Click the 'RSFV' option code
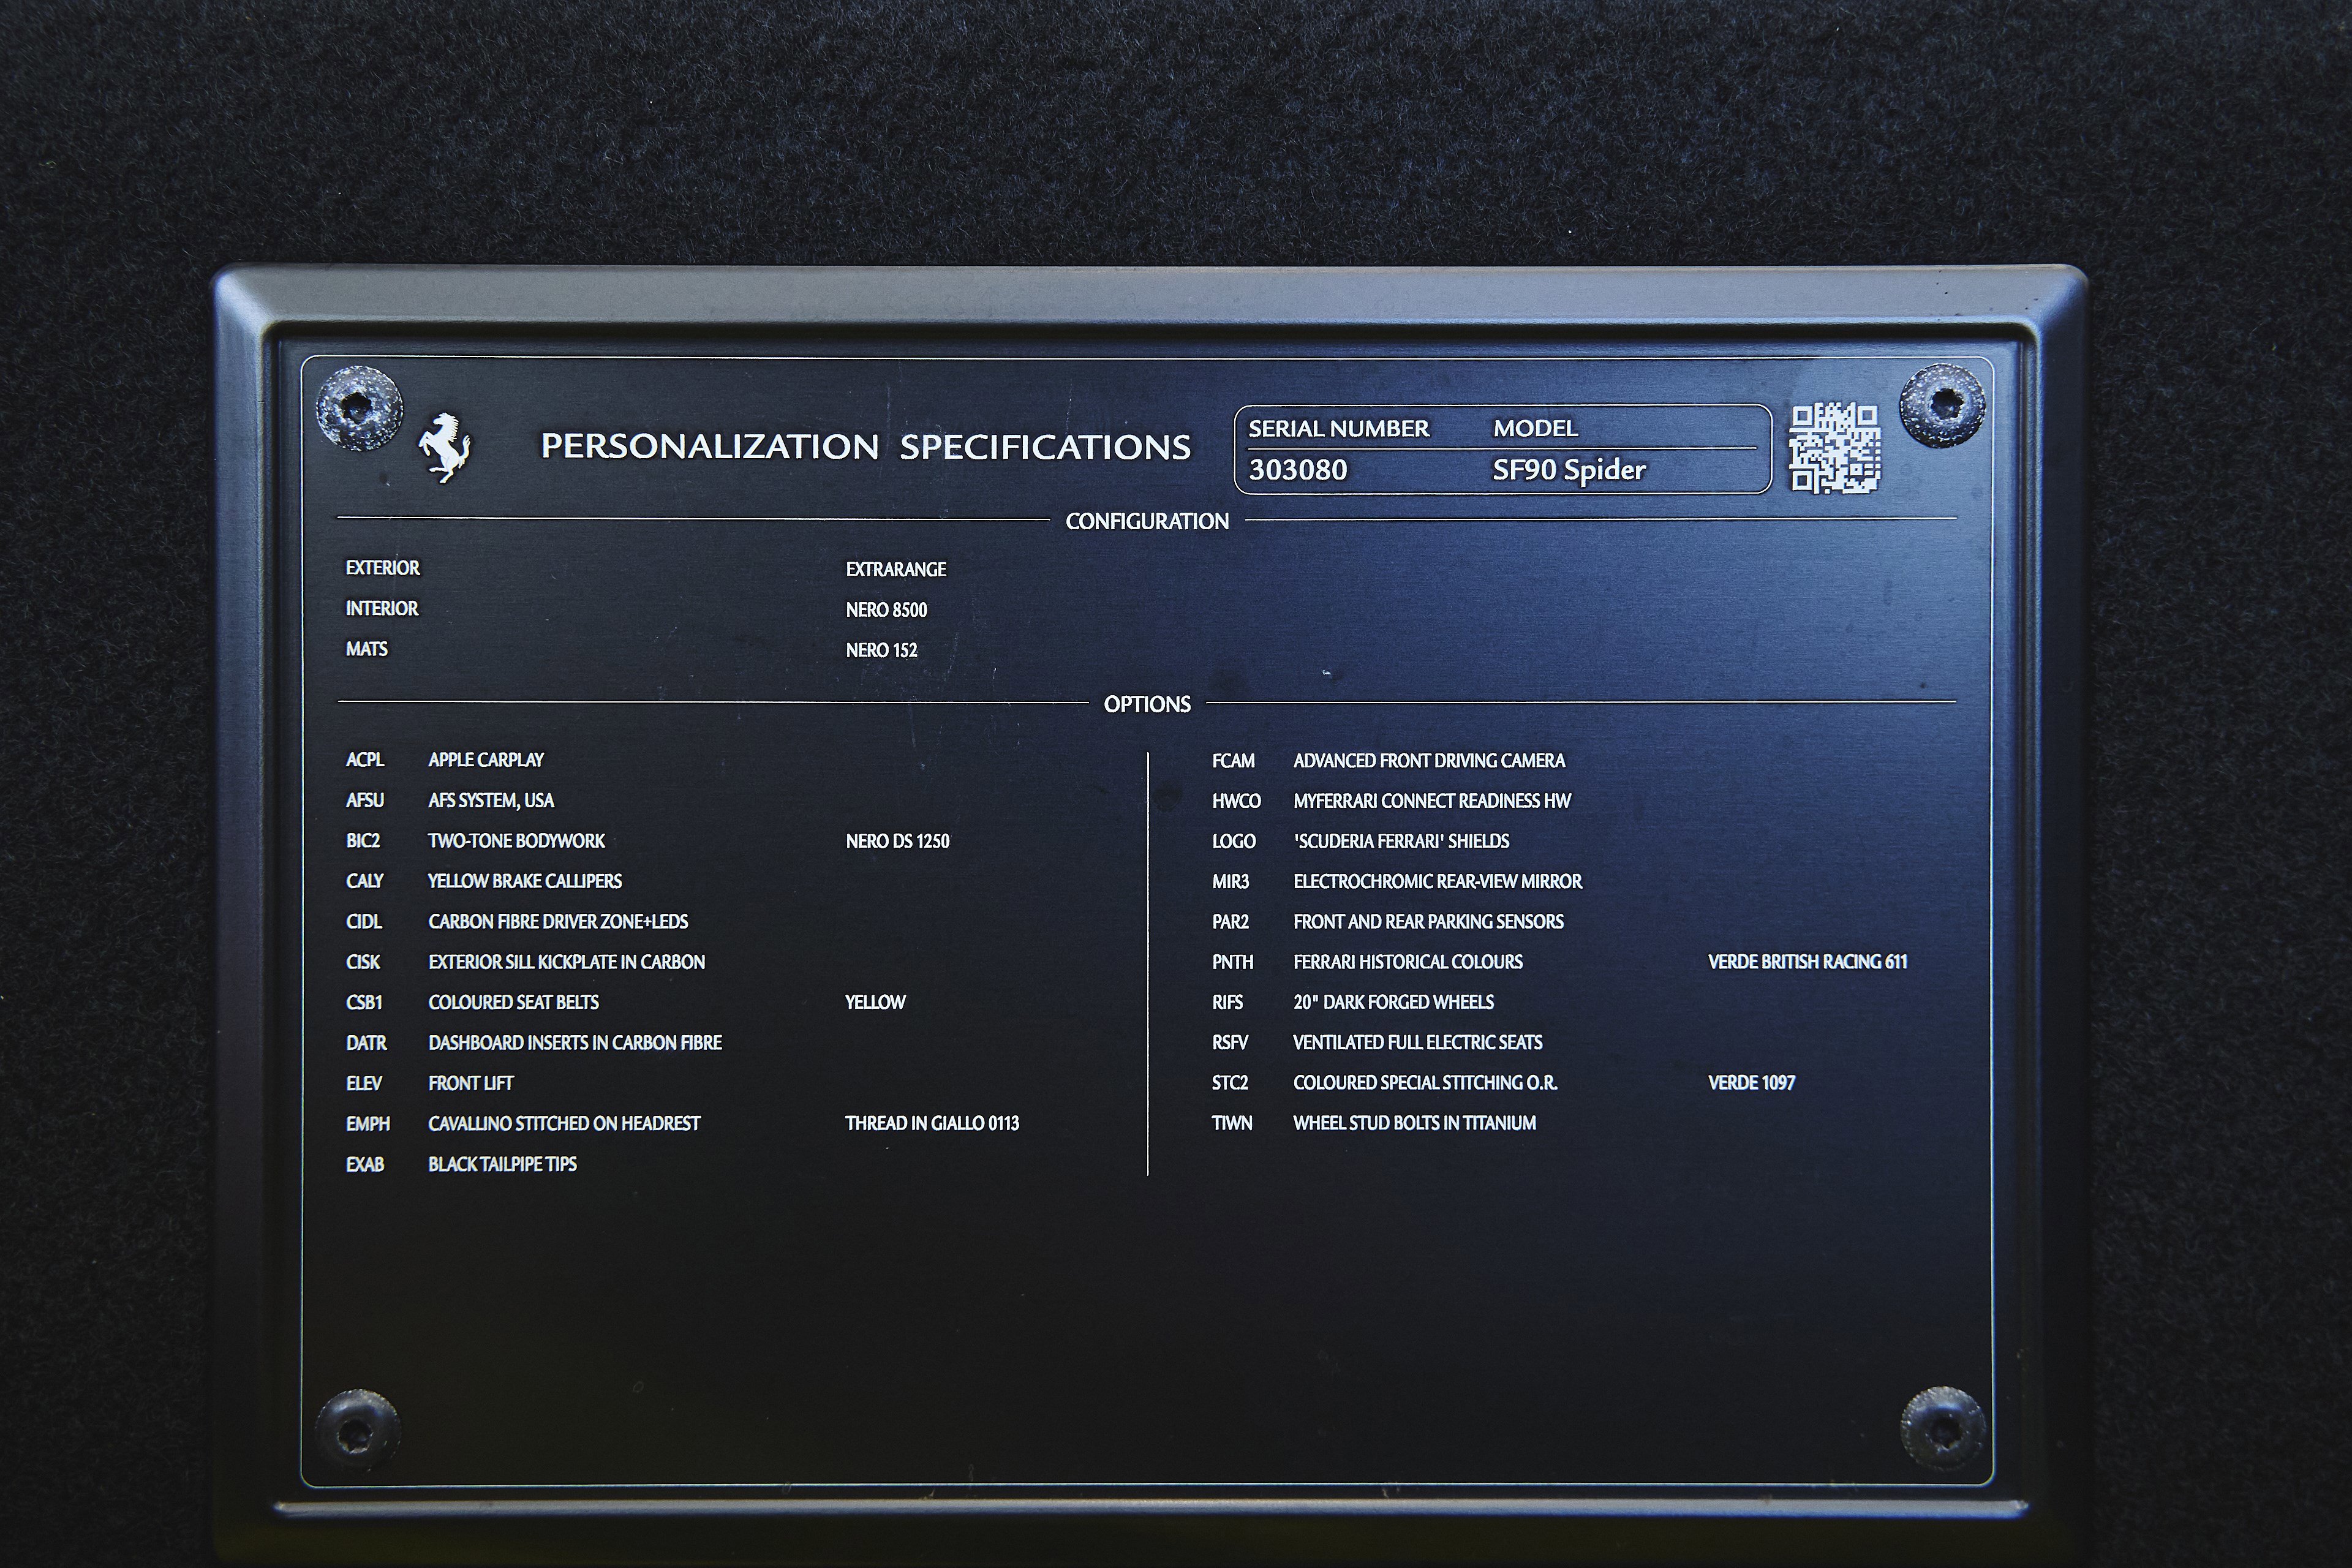 [1230, 1042]
